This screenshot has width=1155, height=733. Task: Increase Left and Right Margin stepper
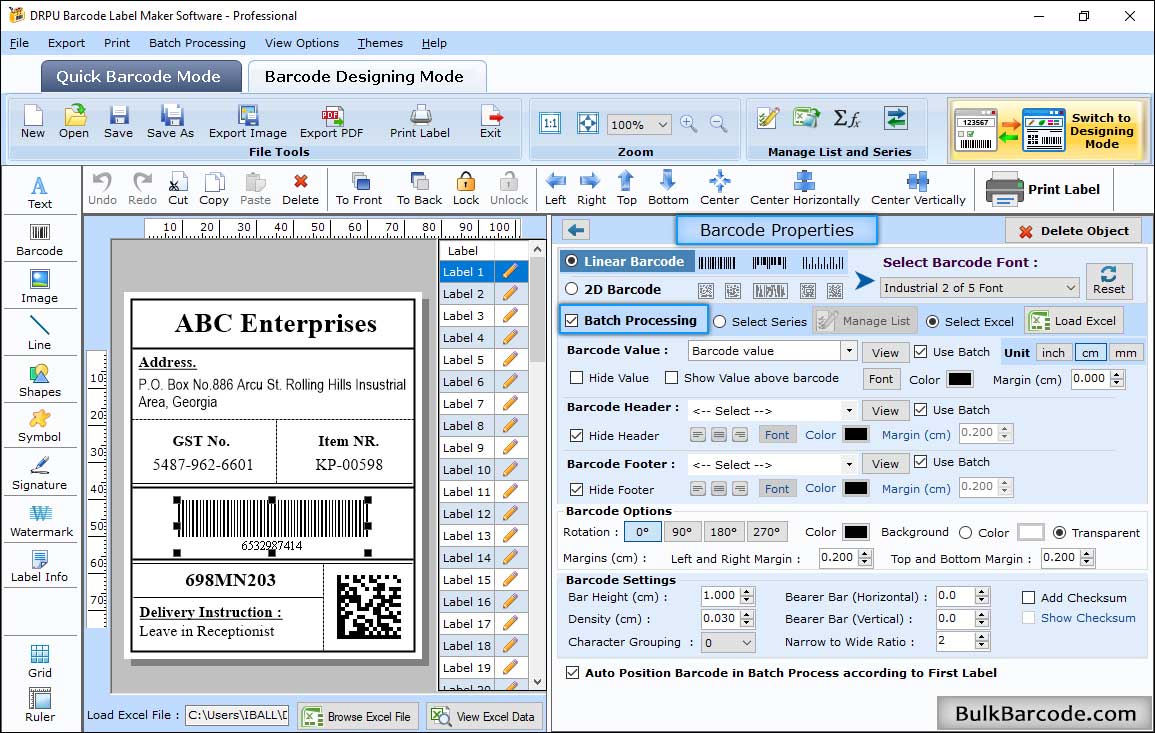pos(866,553)
